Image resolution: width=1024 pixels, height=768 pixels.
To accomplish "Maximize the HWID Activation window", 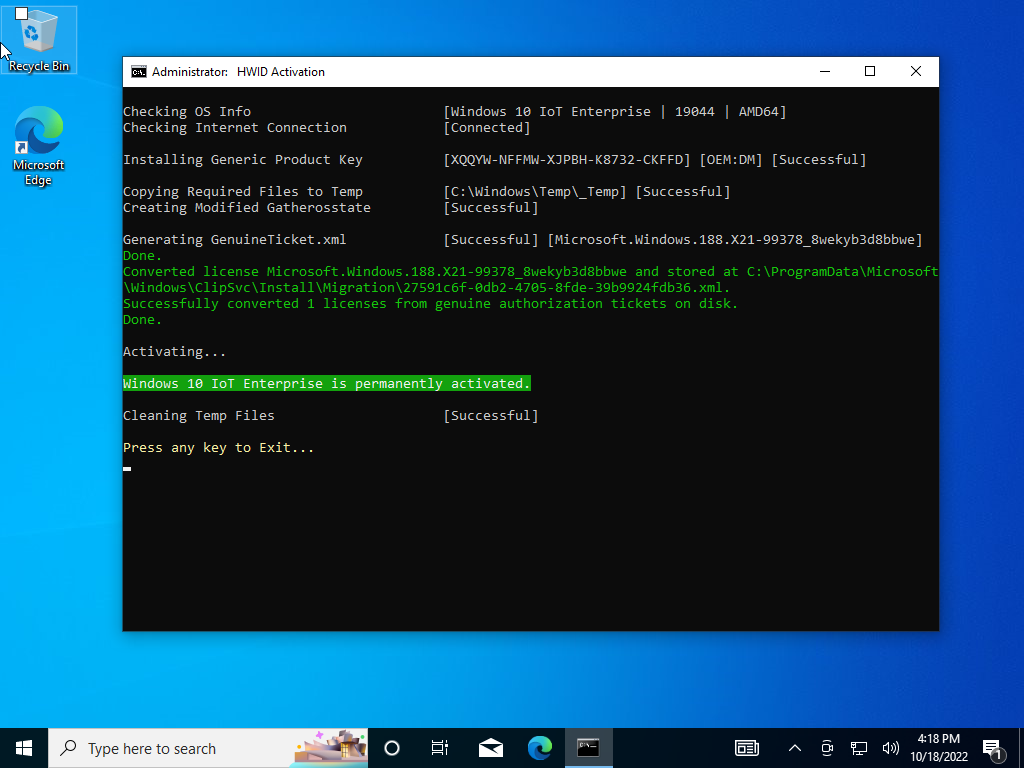I will tap(870, 72).
